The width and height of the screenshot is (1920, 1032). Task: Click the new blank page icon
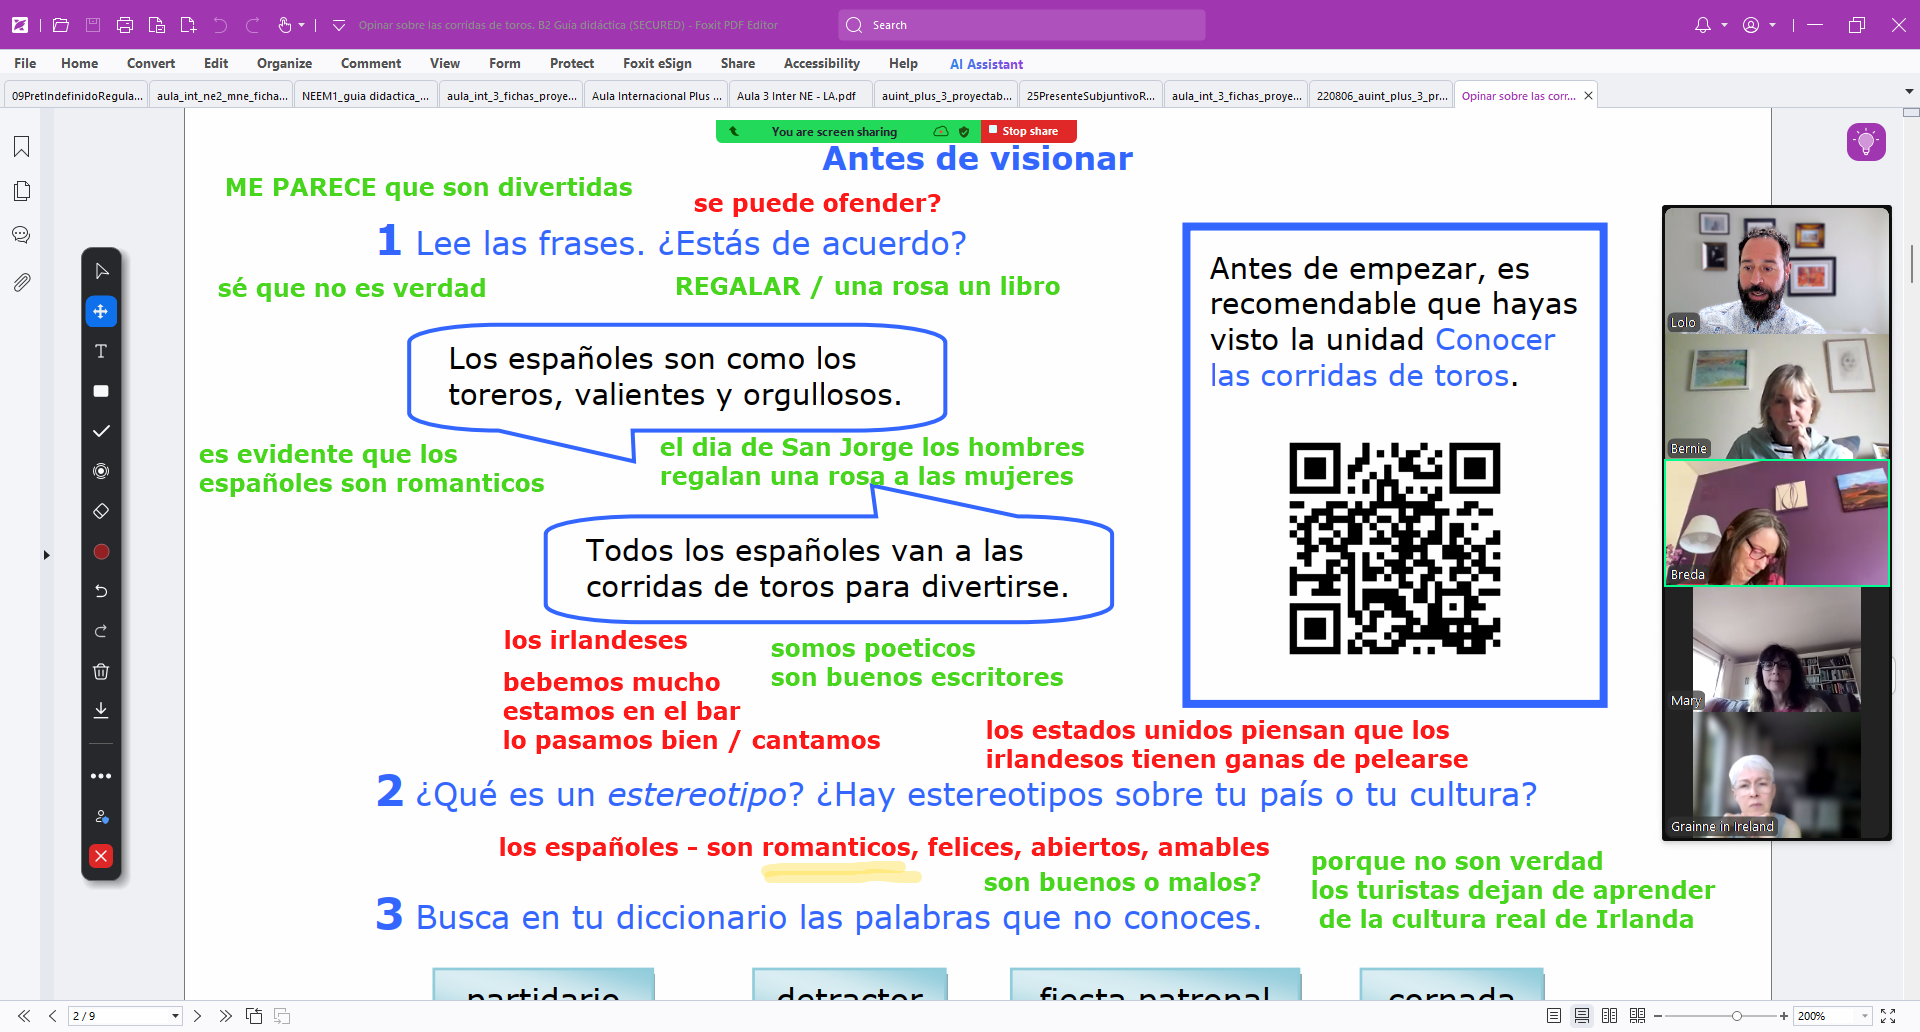(x=188, y=25)
